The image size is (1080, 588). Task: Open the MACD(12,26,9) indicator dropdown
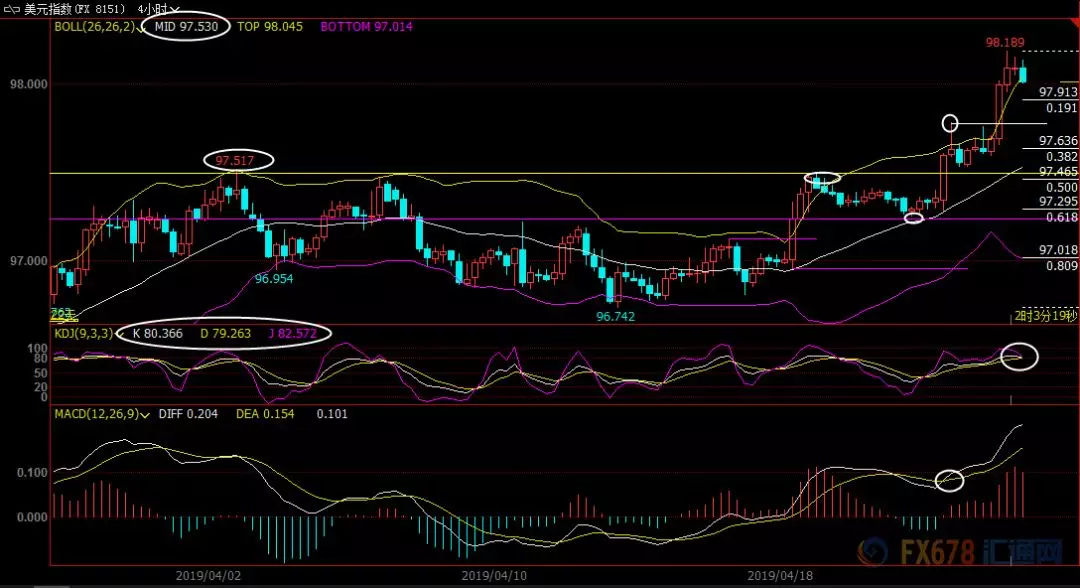click(146, 414)
